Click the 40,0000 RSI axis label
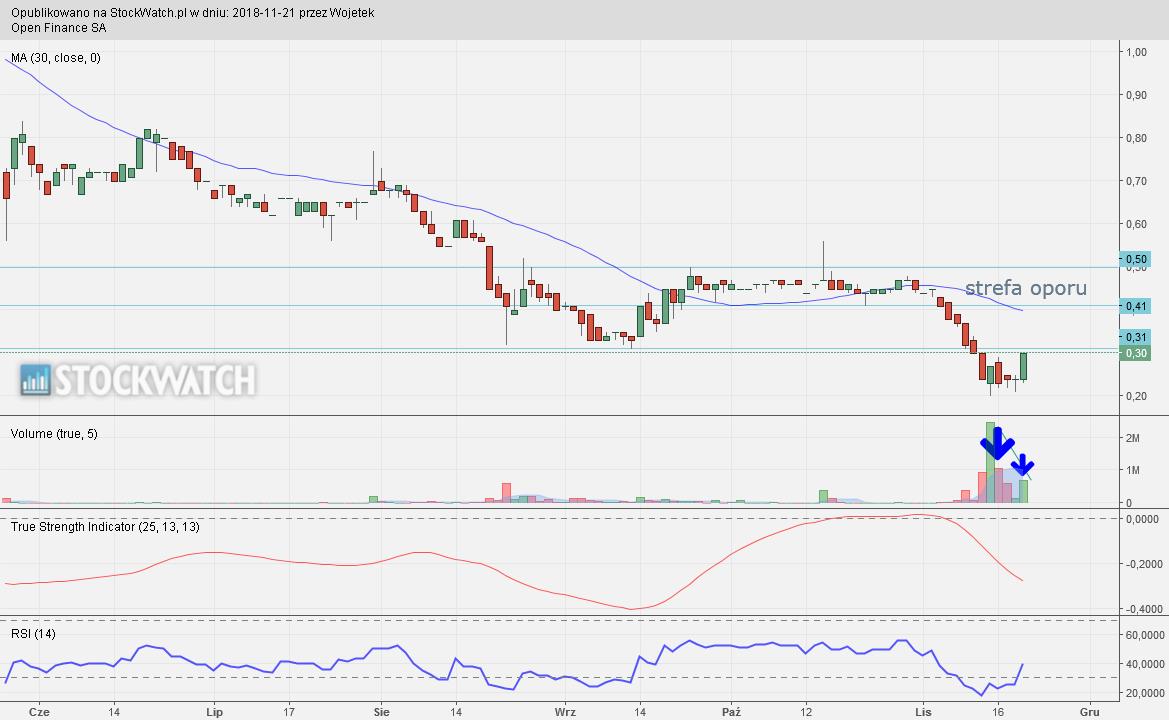Screen dimensions: 1169x720 pos(1145,664)
